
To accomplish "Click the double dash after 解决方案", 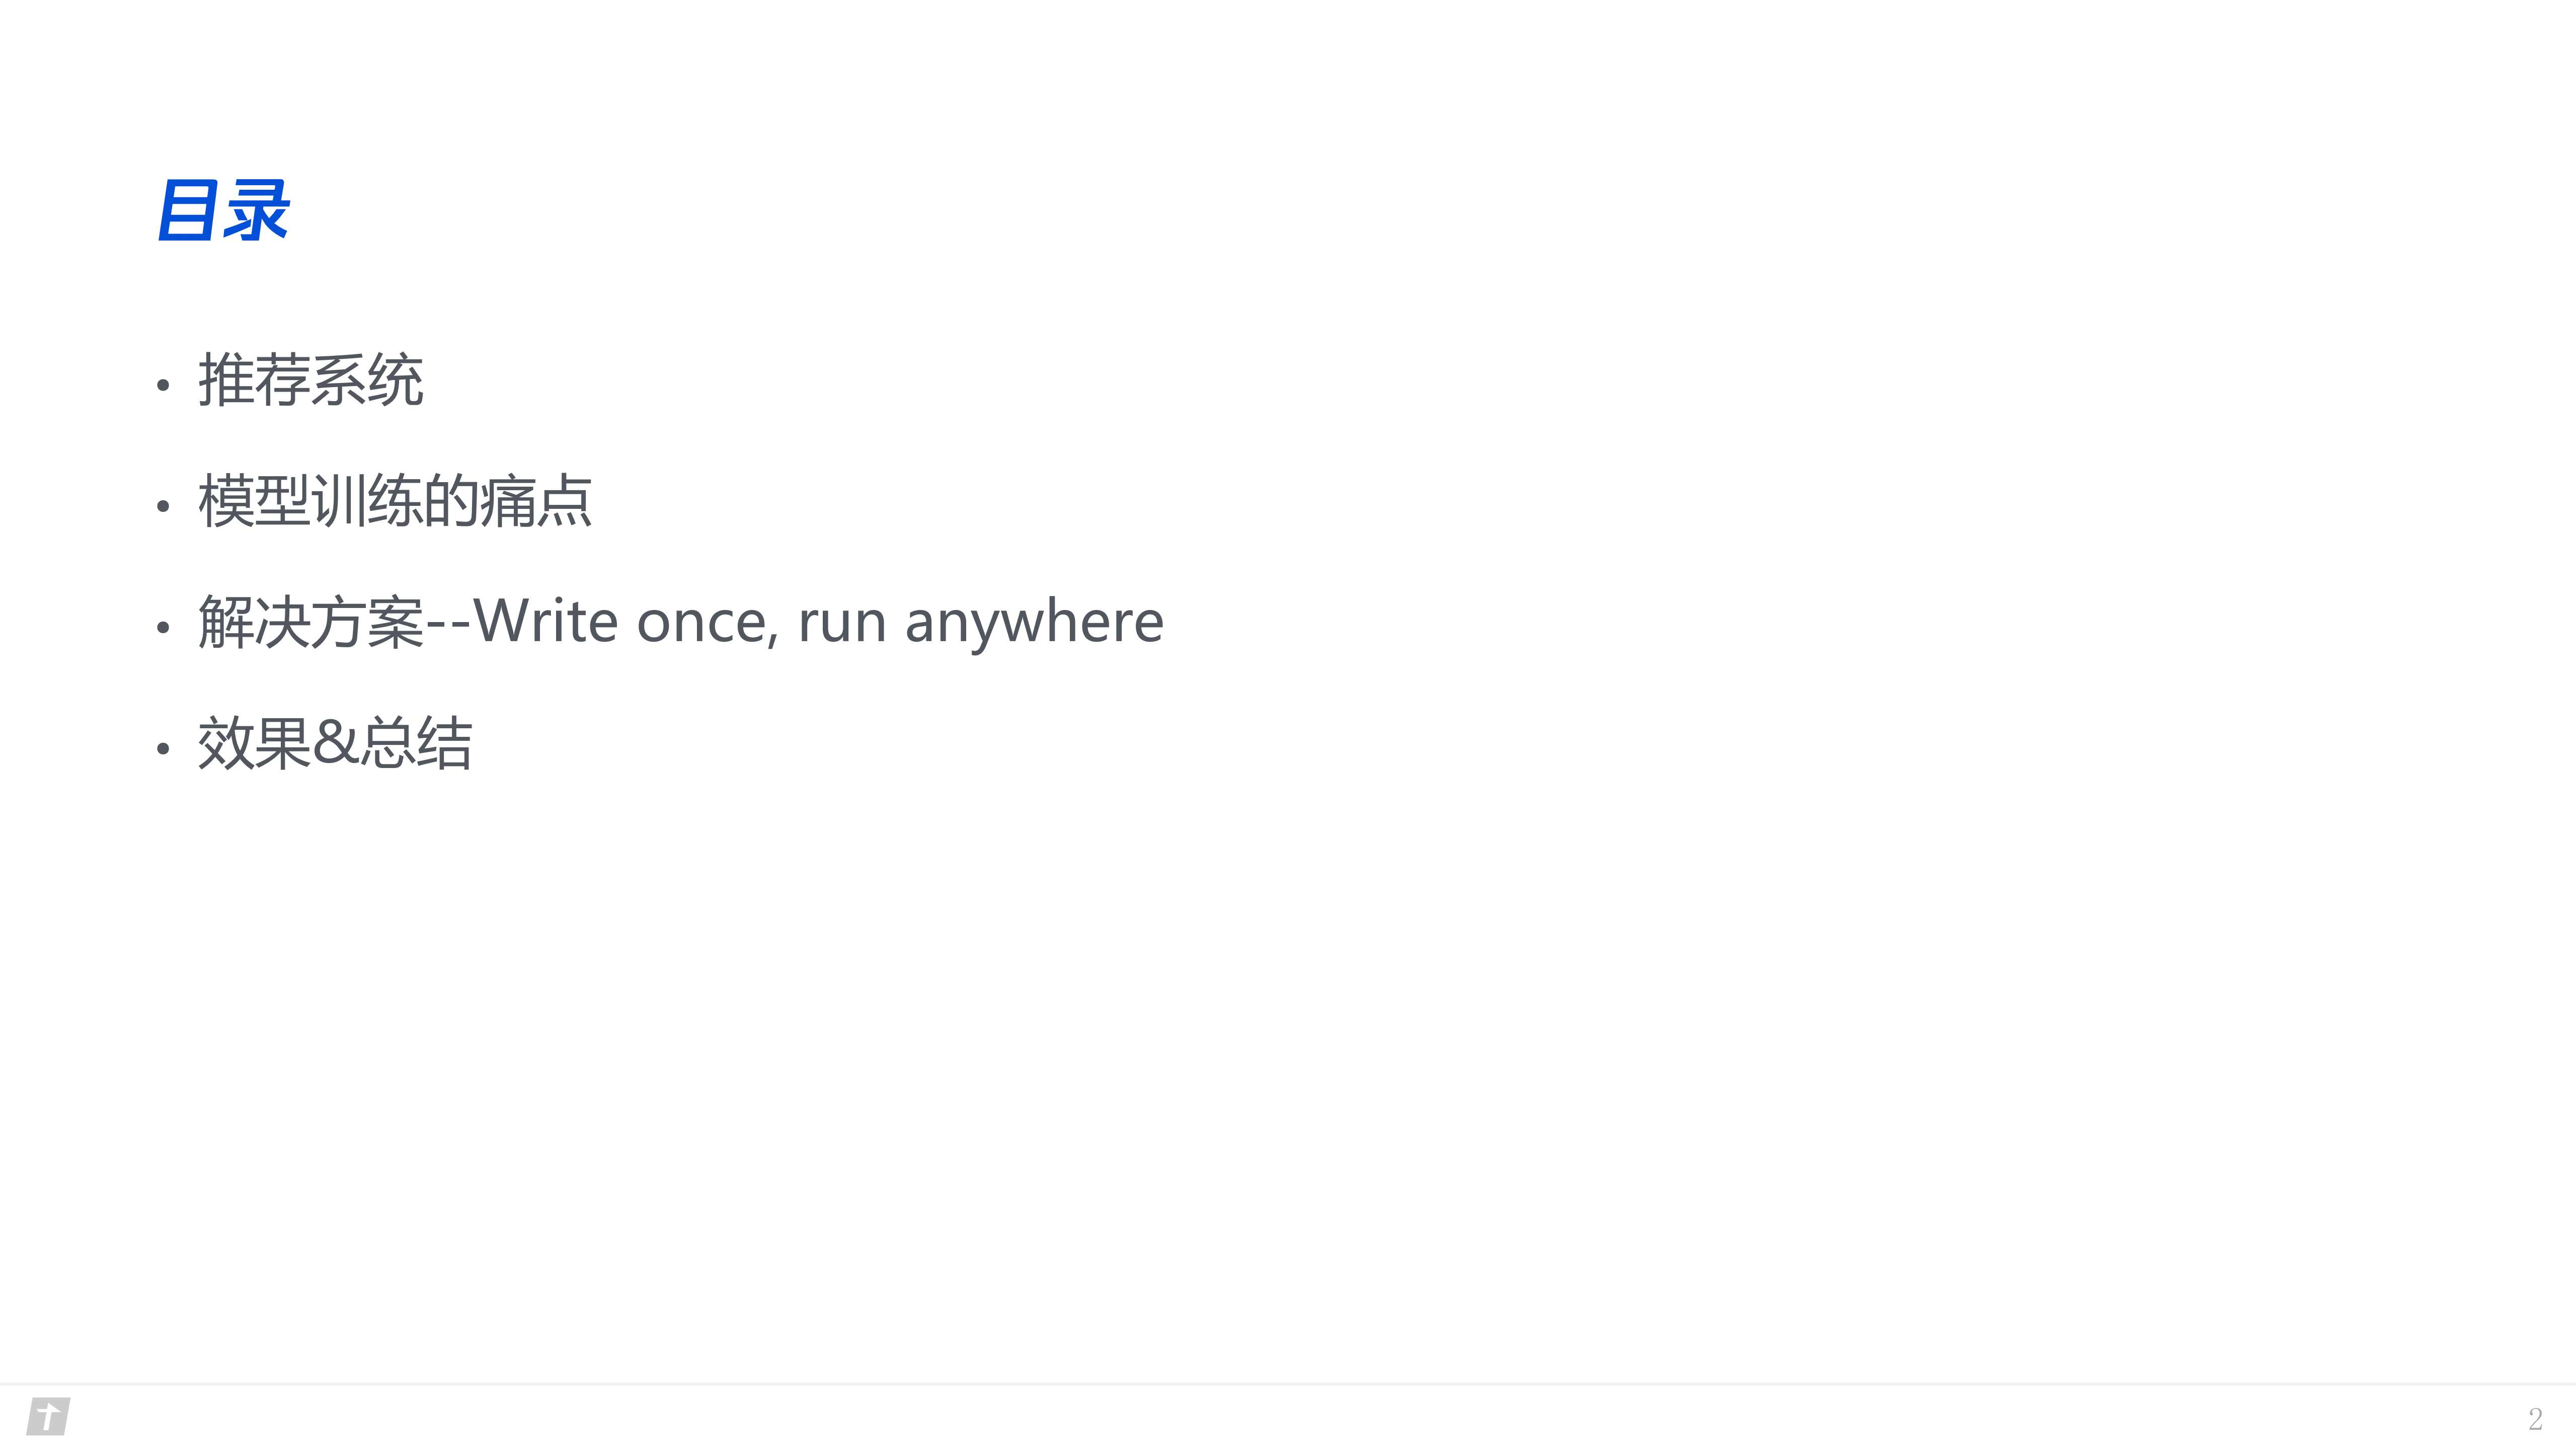I will (448, 623).
